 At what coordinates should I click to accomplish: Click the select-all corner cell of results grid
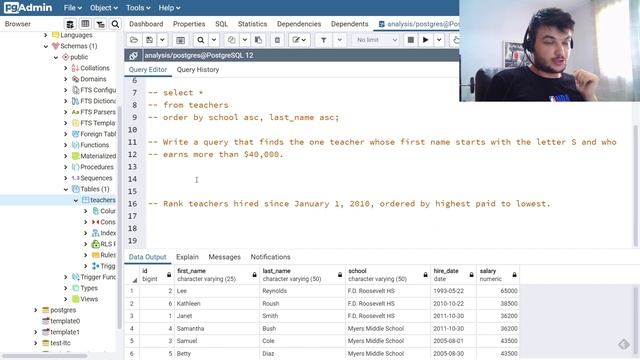point(132,275)
